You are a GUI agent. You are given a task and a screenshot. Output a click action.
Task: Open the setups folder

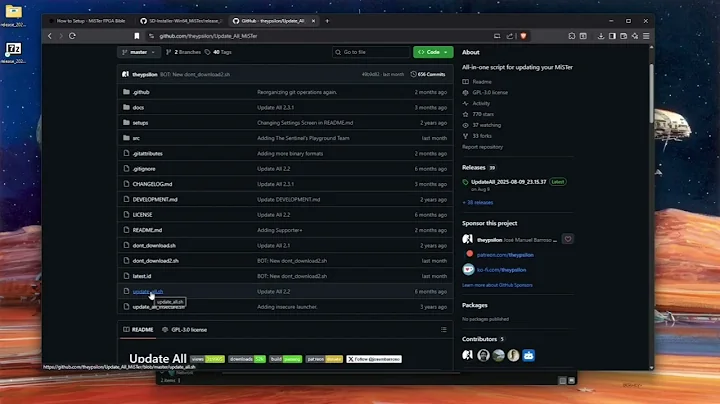(x=140, y=123)
